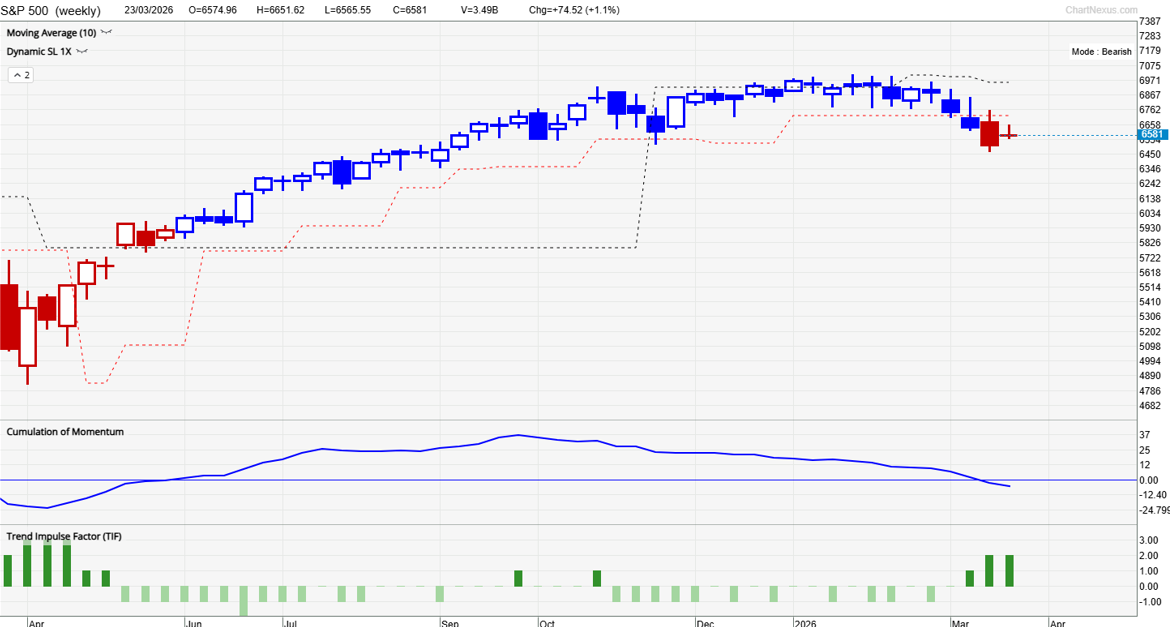Screen dimensions: 1170x627
Task: Toggle the Dynamic SL 1X overlay off
Action: 38,51
